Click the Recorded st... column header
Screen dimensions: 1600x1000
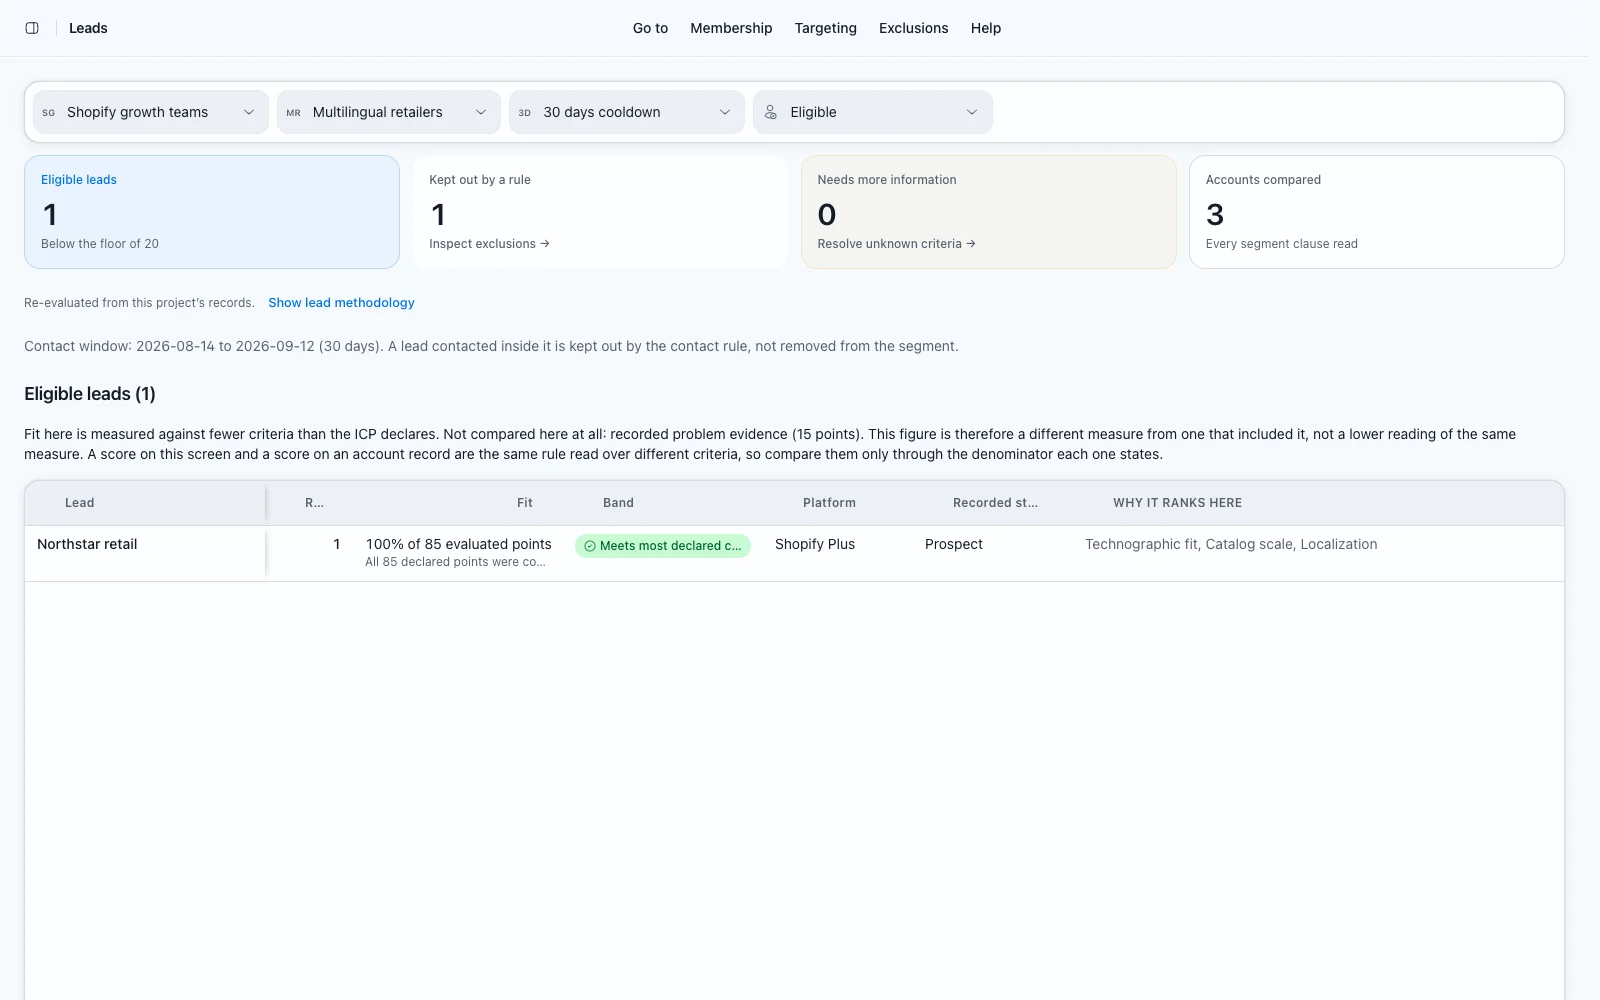(x=995, y=503)
